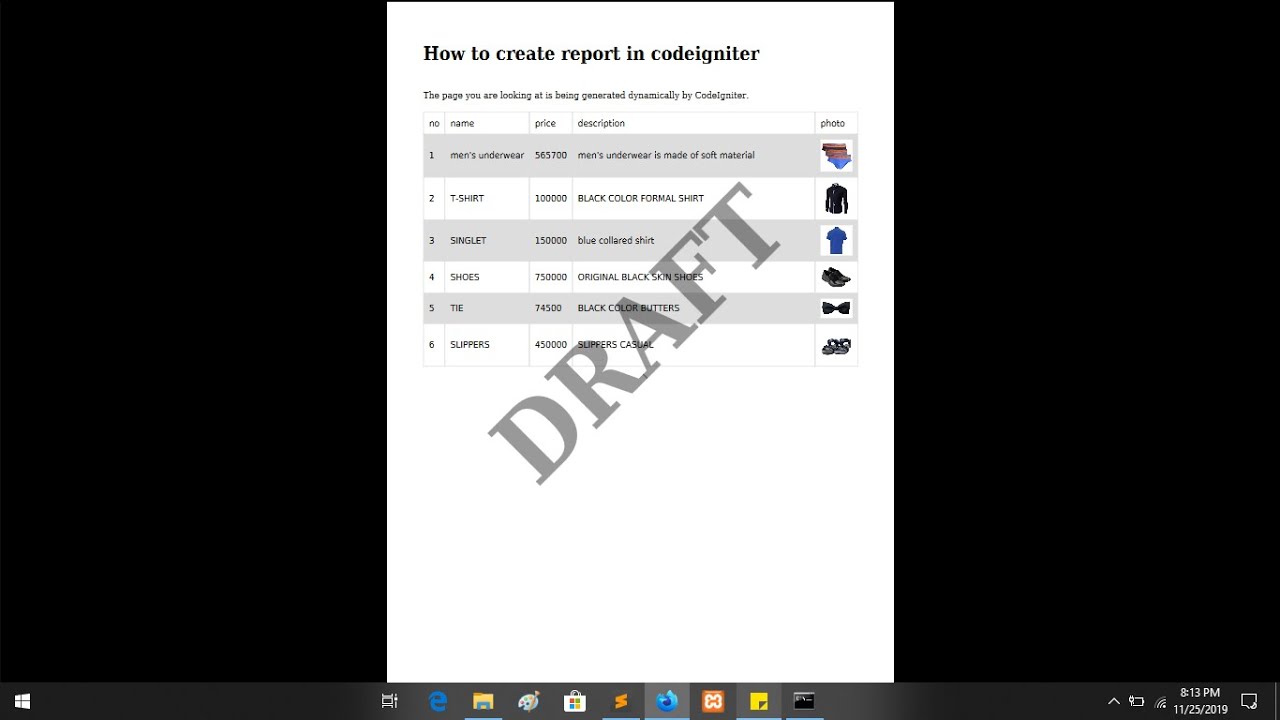This screenshot has height=720, width=1280.
Task: Click the 'no' column header
Action: [434, 123]
